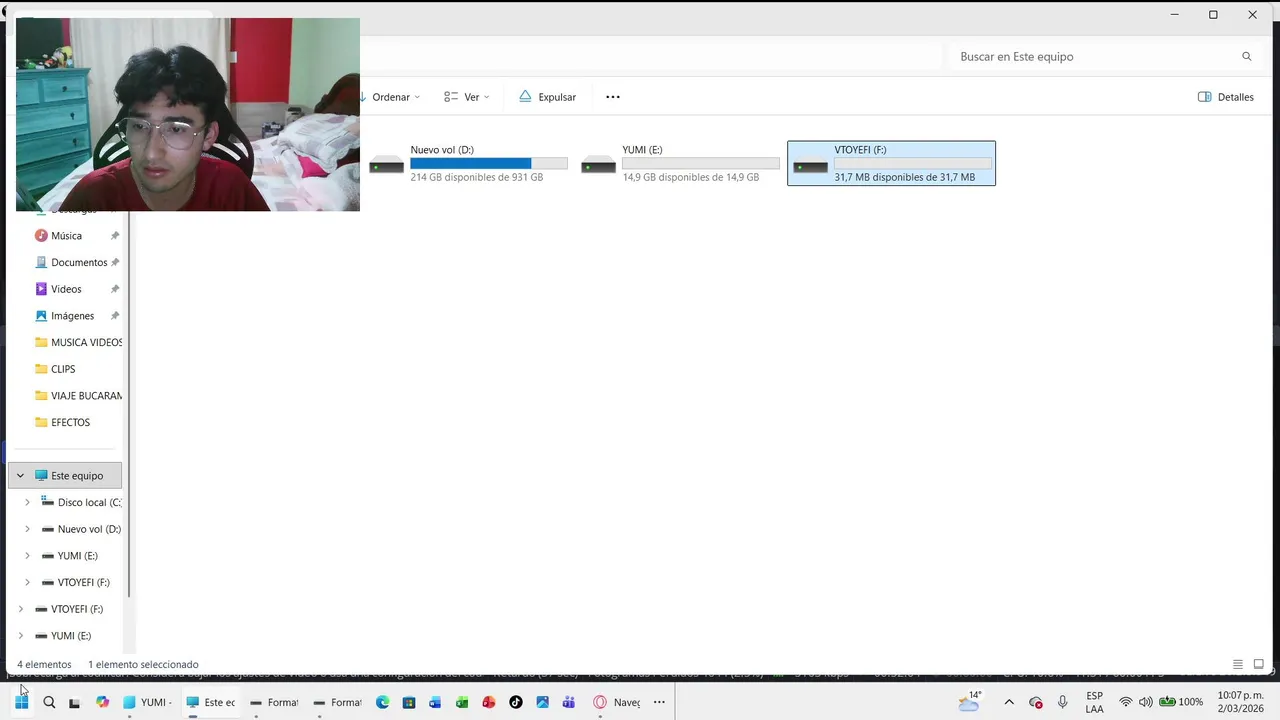Open Microsoft Edge from taskbar

pos(382,702)
